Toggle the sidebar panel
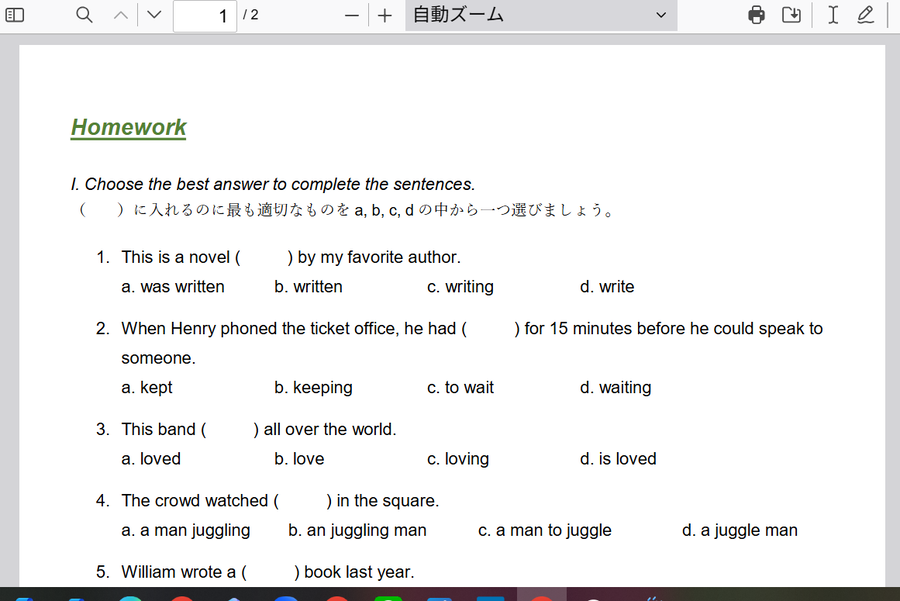 tap(15, 15)
